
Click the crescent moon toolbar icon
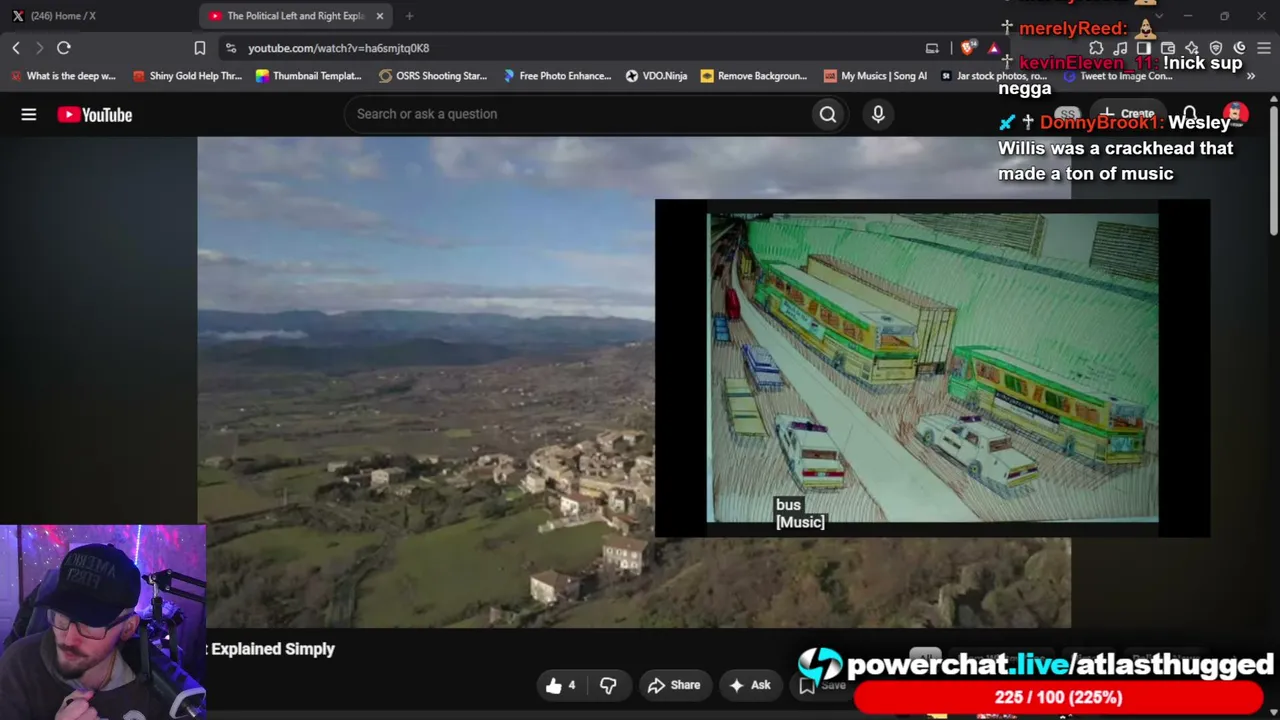(x=1240, y=48)
